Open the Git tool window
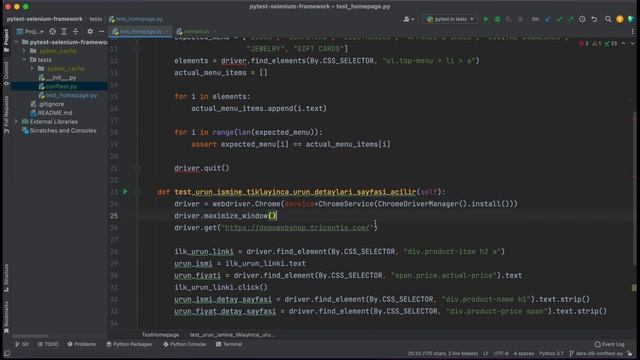Viewport: 640px width, 360px height. tap(22, 344)
